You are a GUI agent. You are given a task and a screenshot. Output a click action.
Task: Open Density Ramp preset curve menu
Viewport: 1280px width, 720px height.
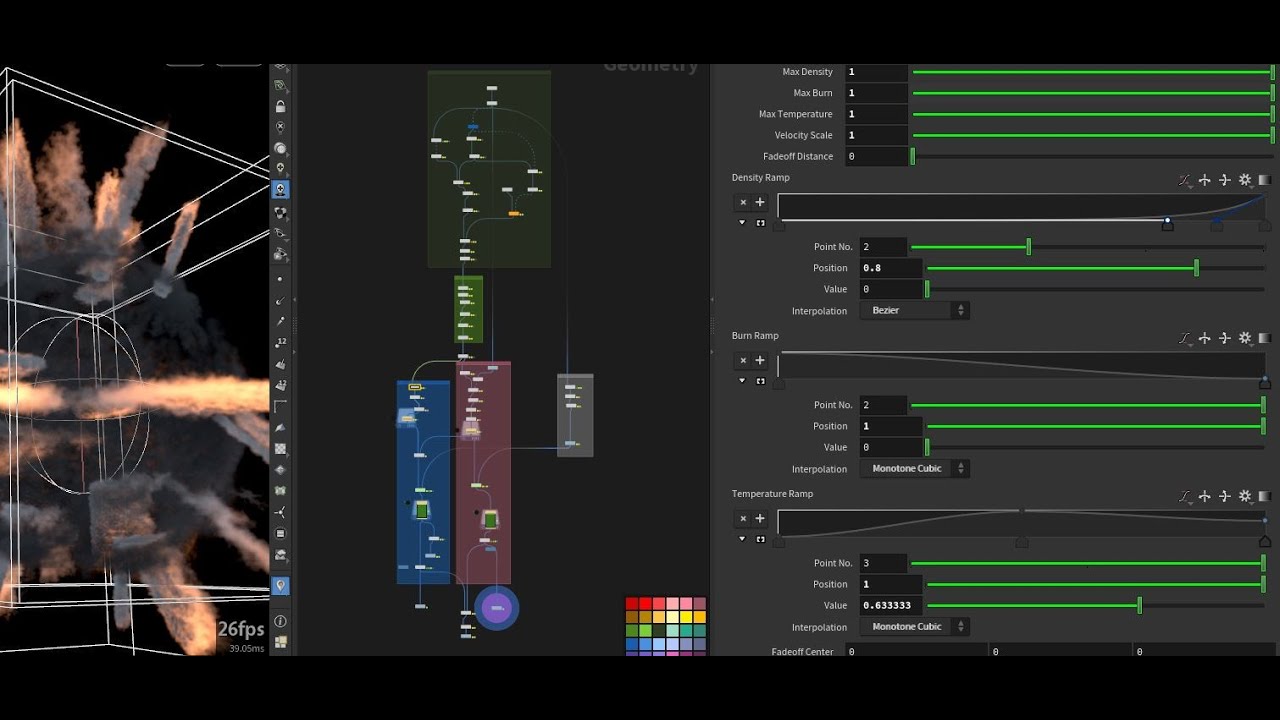coord(1185,180)
